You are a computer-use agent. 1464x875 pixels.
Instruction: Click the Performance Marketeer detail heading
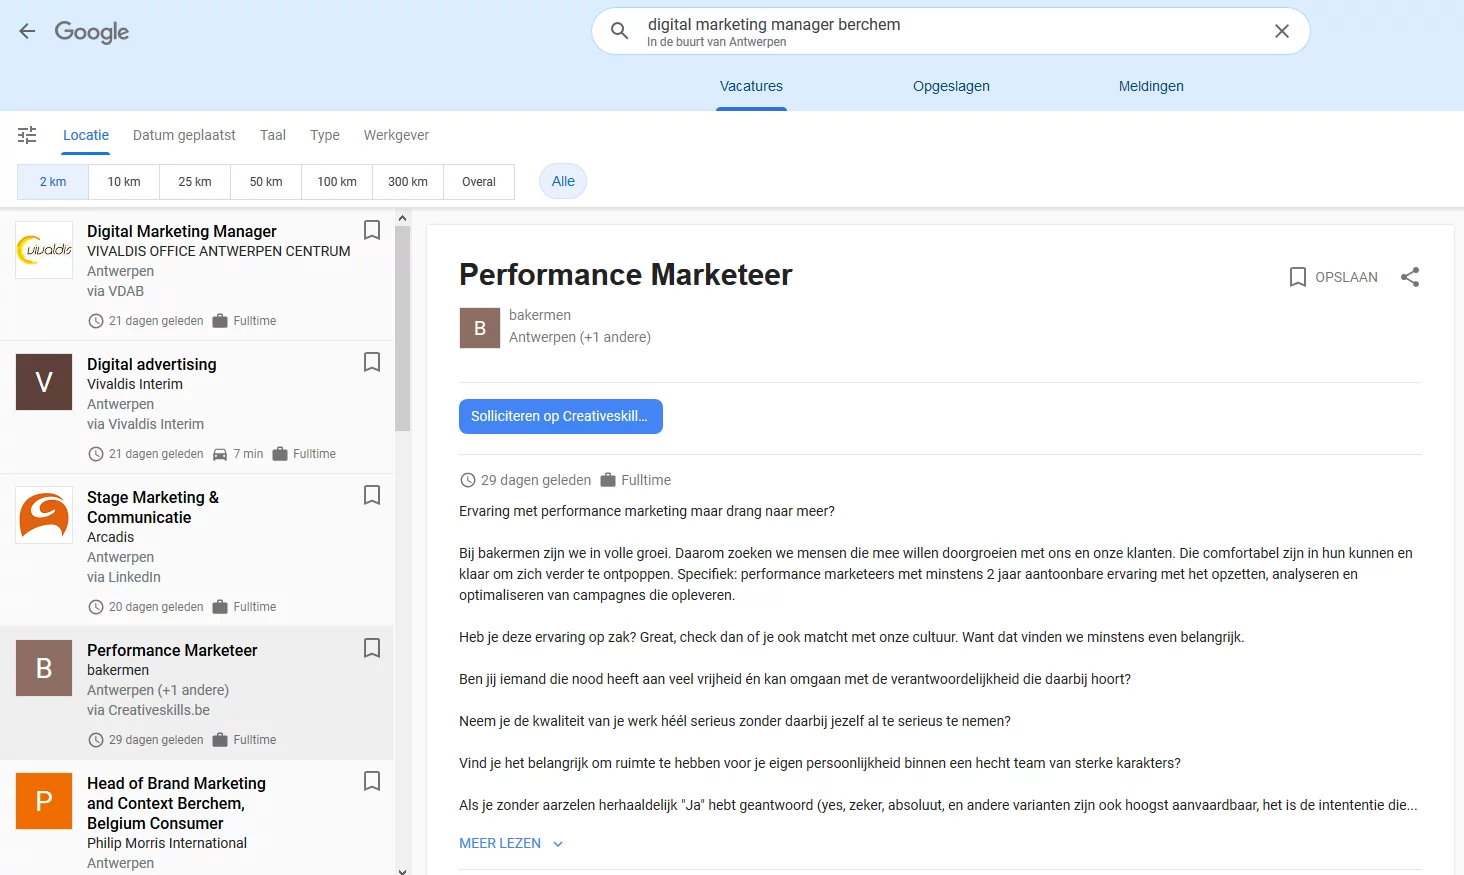pos(626,274)
